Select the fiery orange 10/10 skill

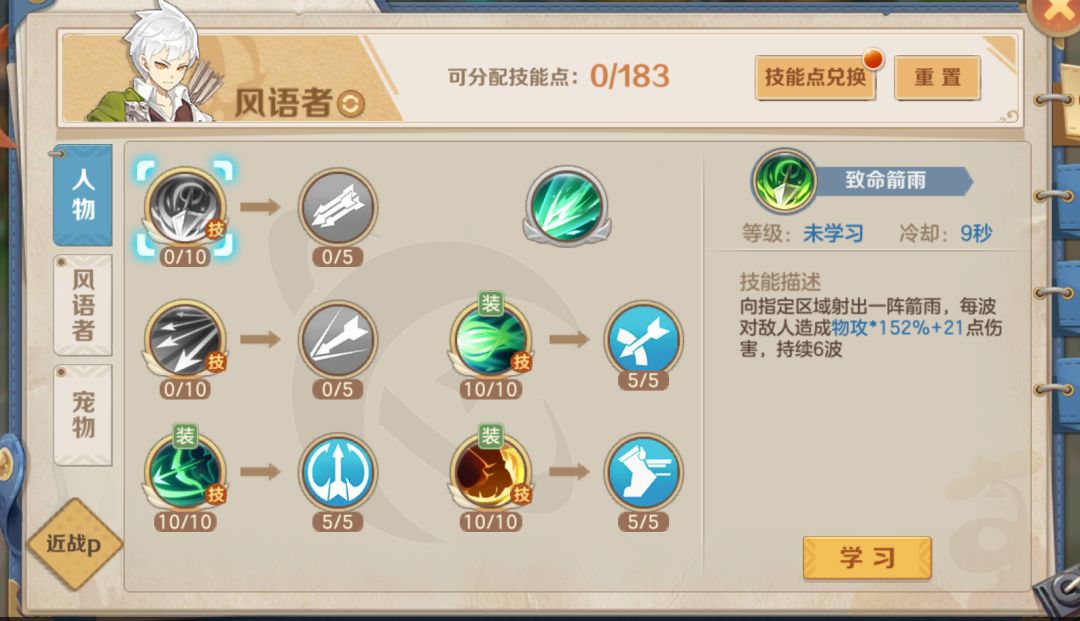click(490, 472)
